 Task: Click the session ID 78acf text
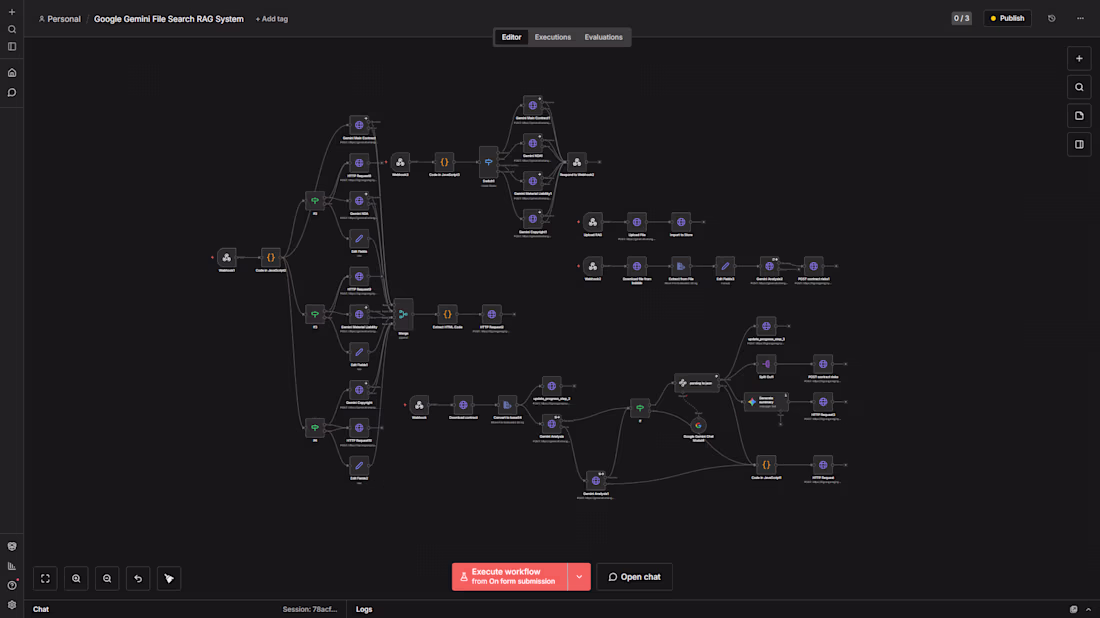point(310,610)
